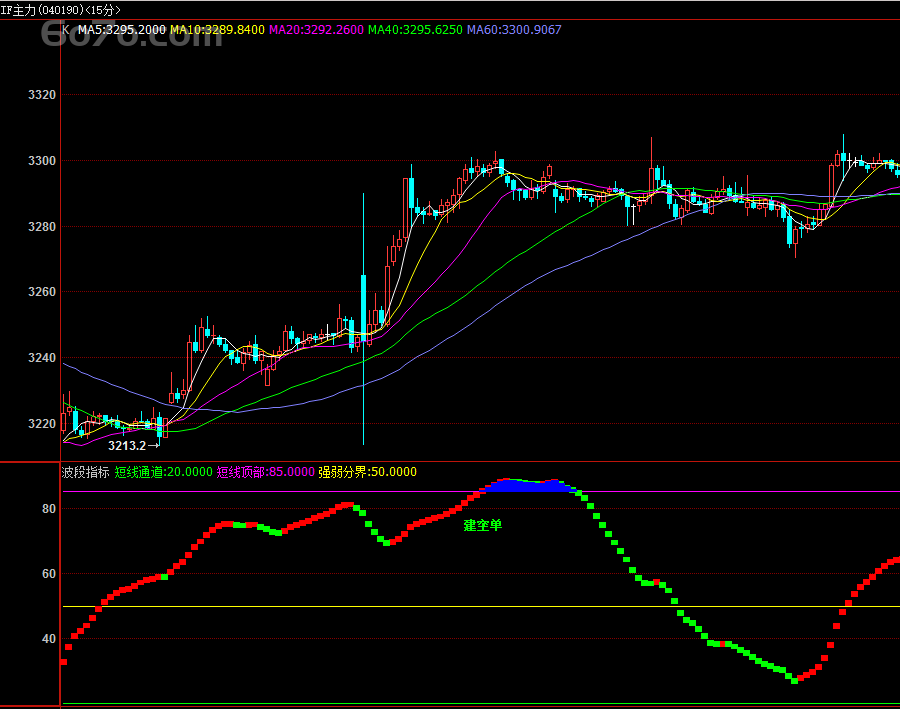The width and height of the screenshot is (900, 709).
Task: Click the 3280 price axis label
Action: [x=42, y=227]
